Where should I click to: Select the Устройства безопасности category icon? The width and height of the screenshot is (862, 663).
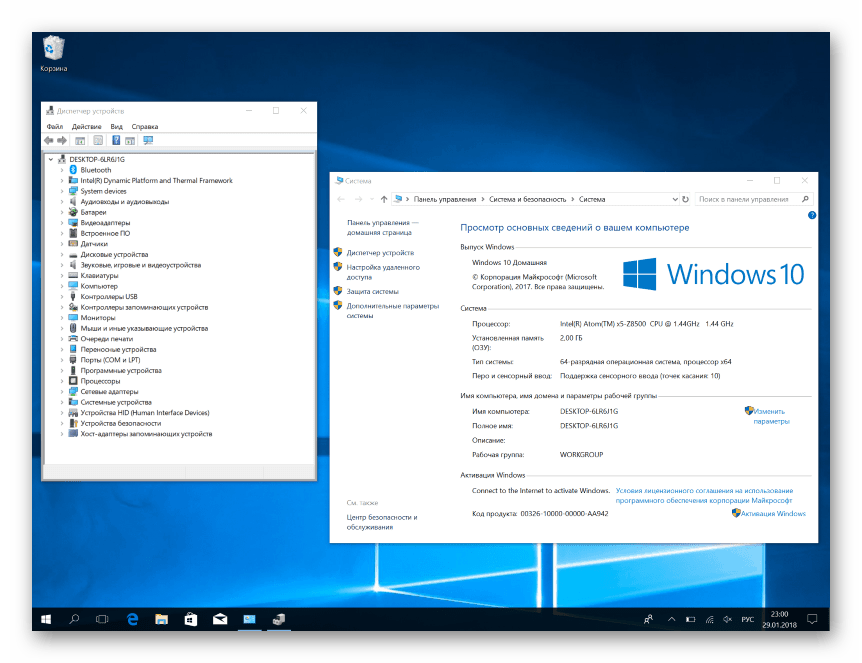point(73,423)
